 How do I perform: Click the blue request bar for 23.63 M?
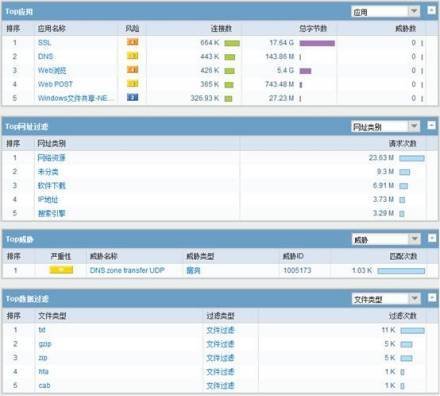click(x=412, y=158)
